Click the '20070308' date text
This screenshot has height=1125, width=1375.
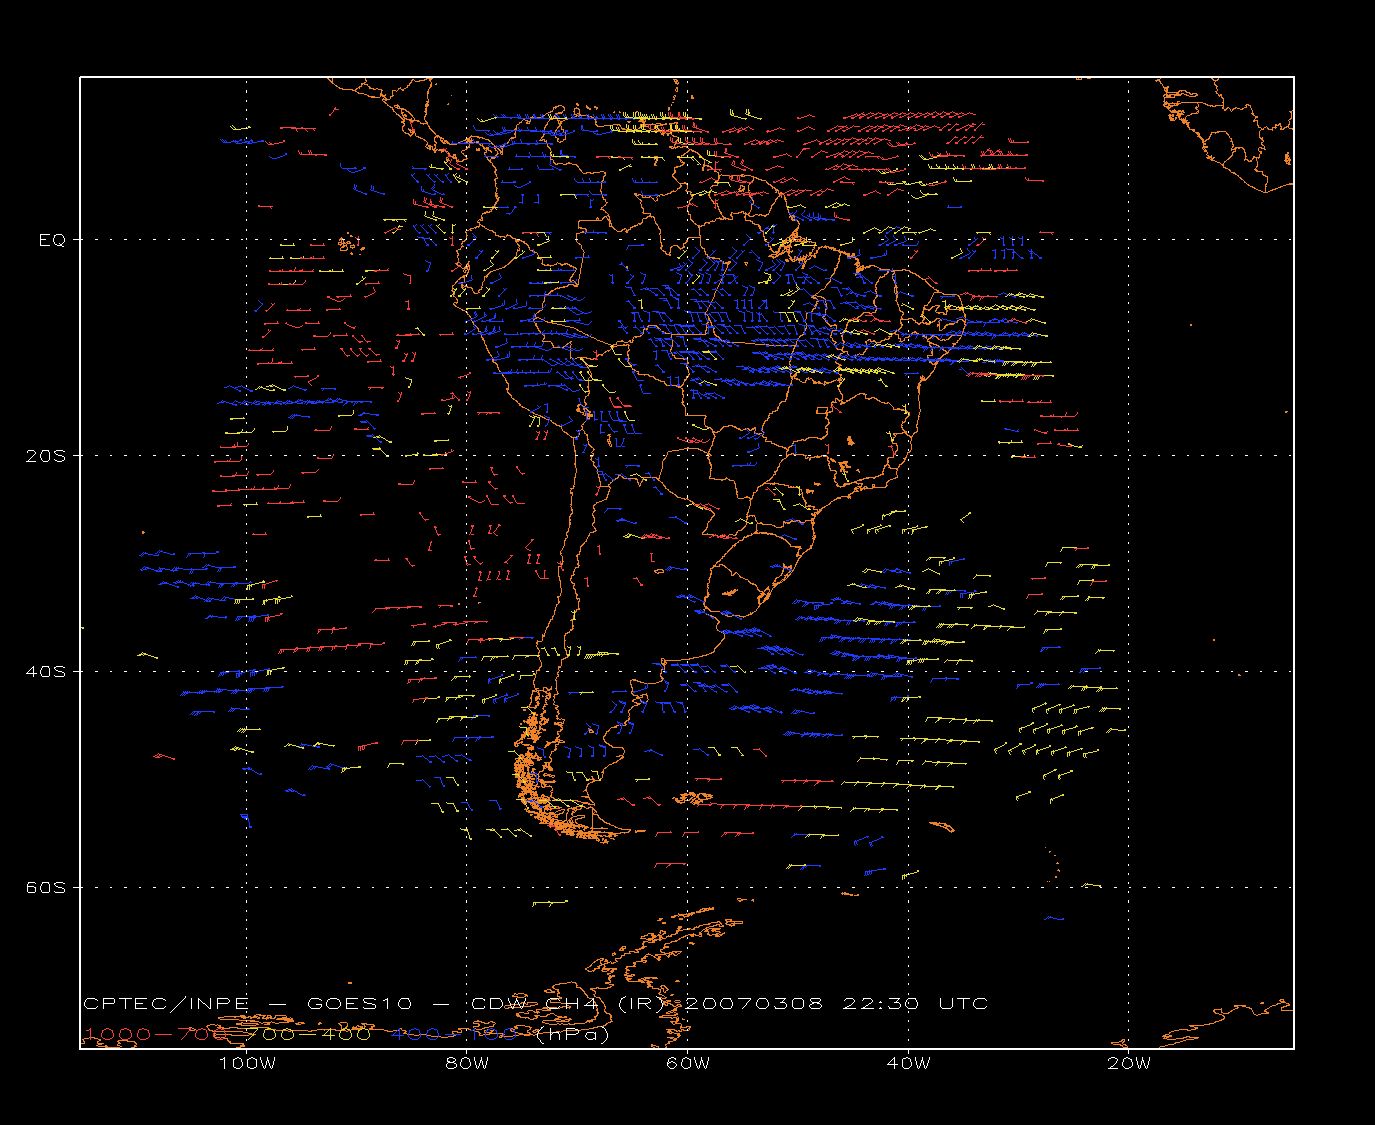point(756,1003)
